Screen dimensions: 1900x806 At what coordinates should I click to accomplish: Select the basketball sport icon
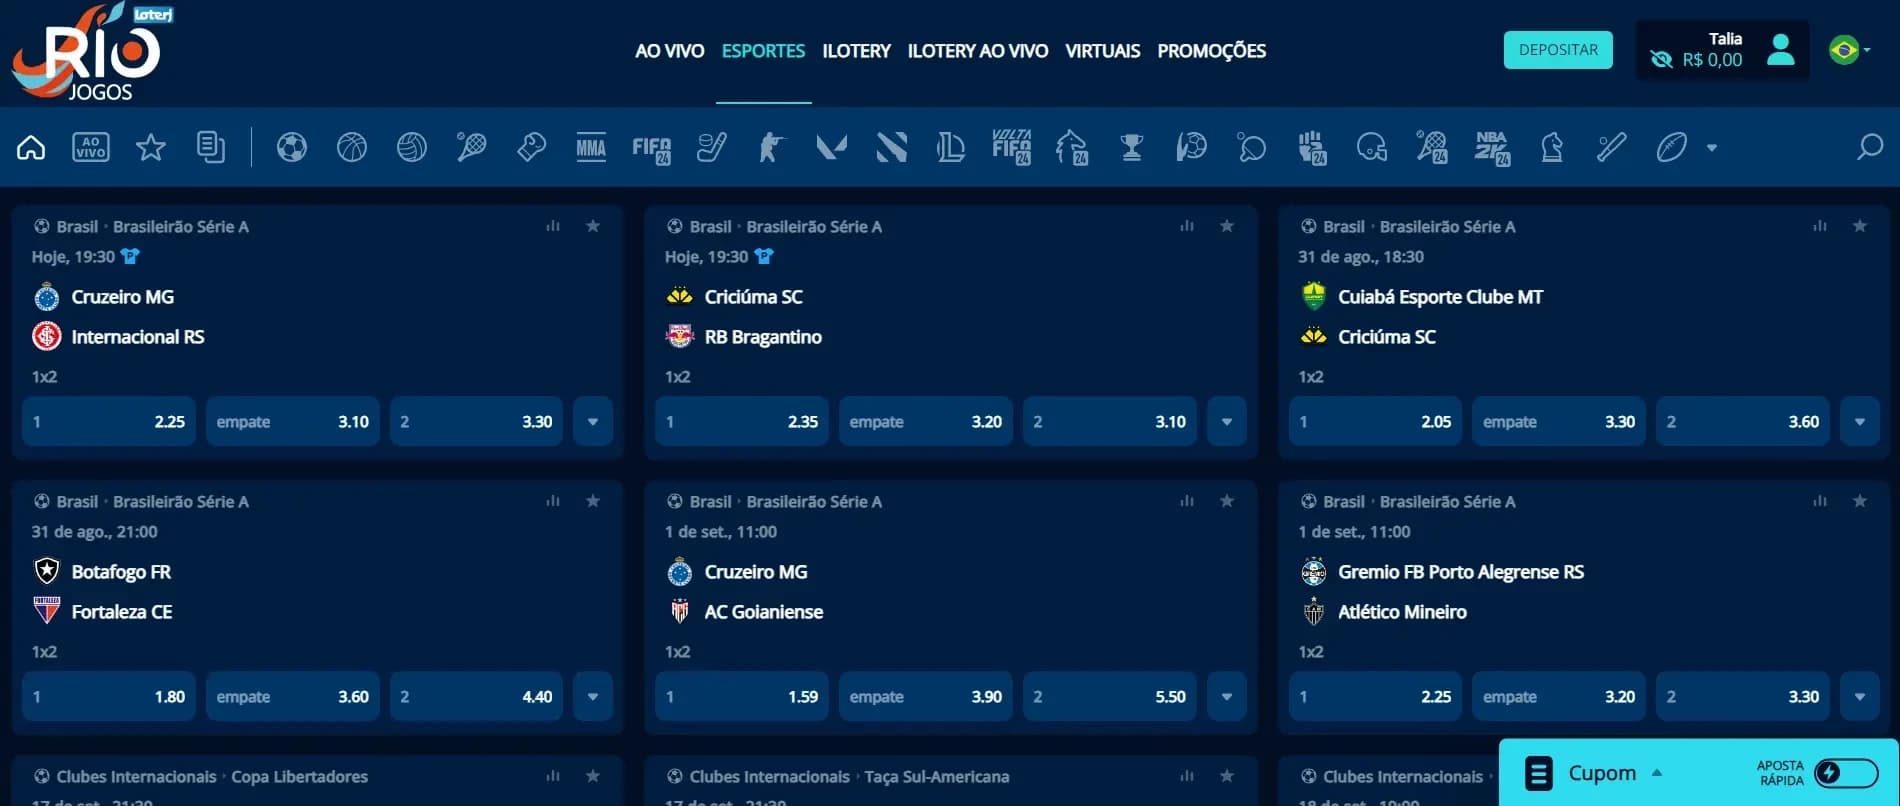coord(351,148)
